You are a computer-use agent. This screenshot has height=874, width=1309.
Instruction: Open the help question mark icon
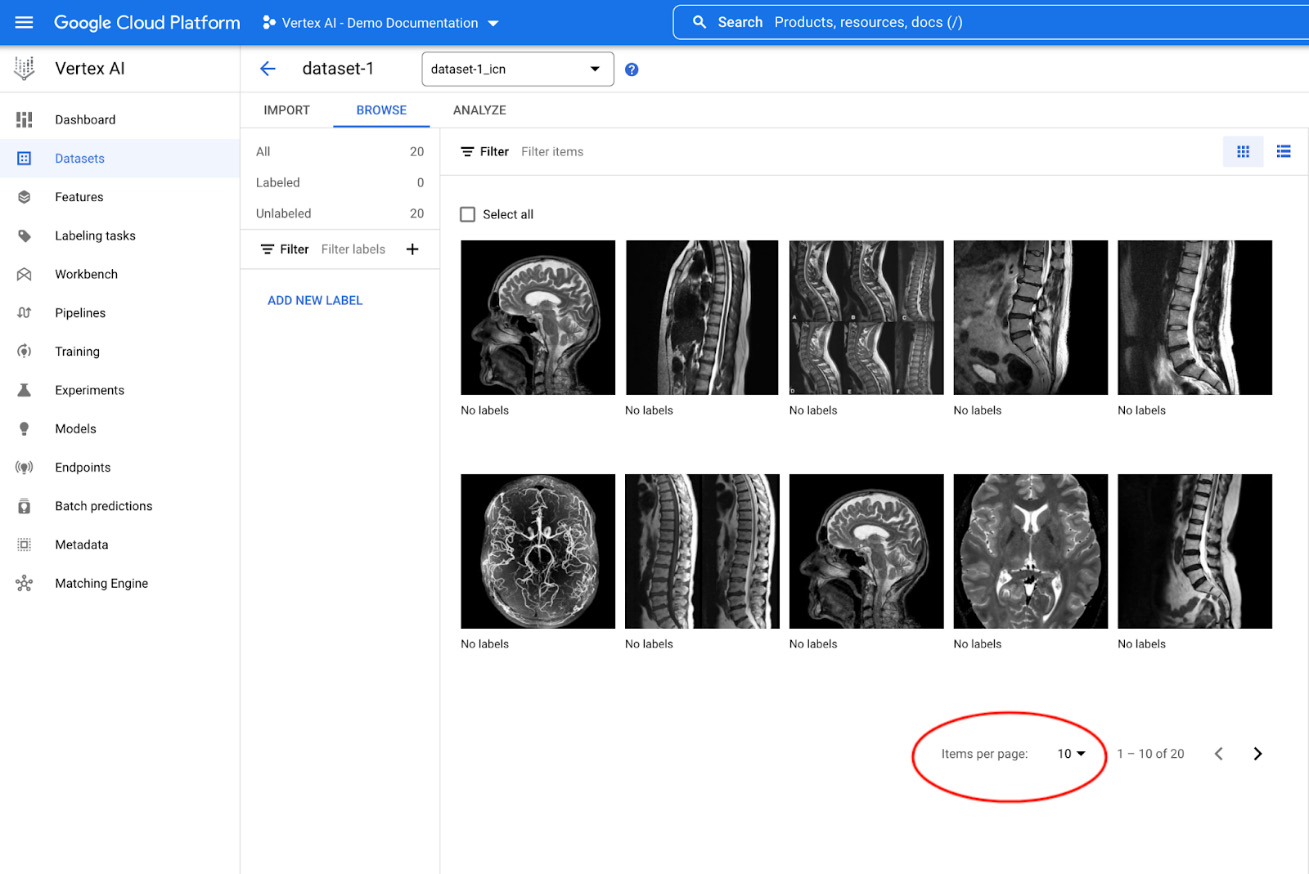(x=632, y=70)
